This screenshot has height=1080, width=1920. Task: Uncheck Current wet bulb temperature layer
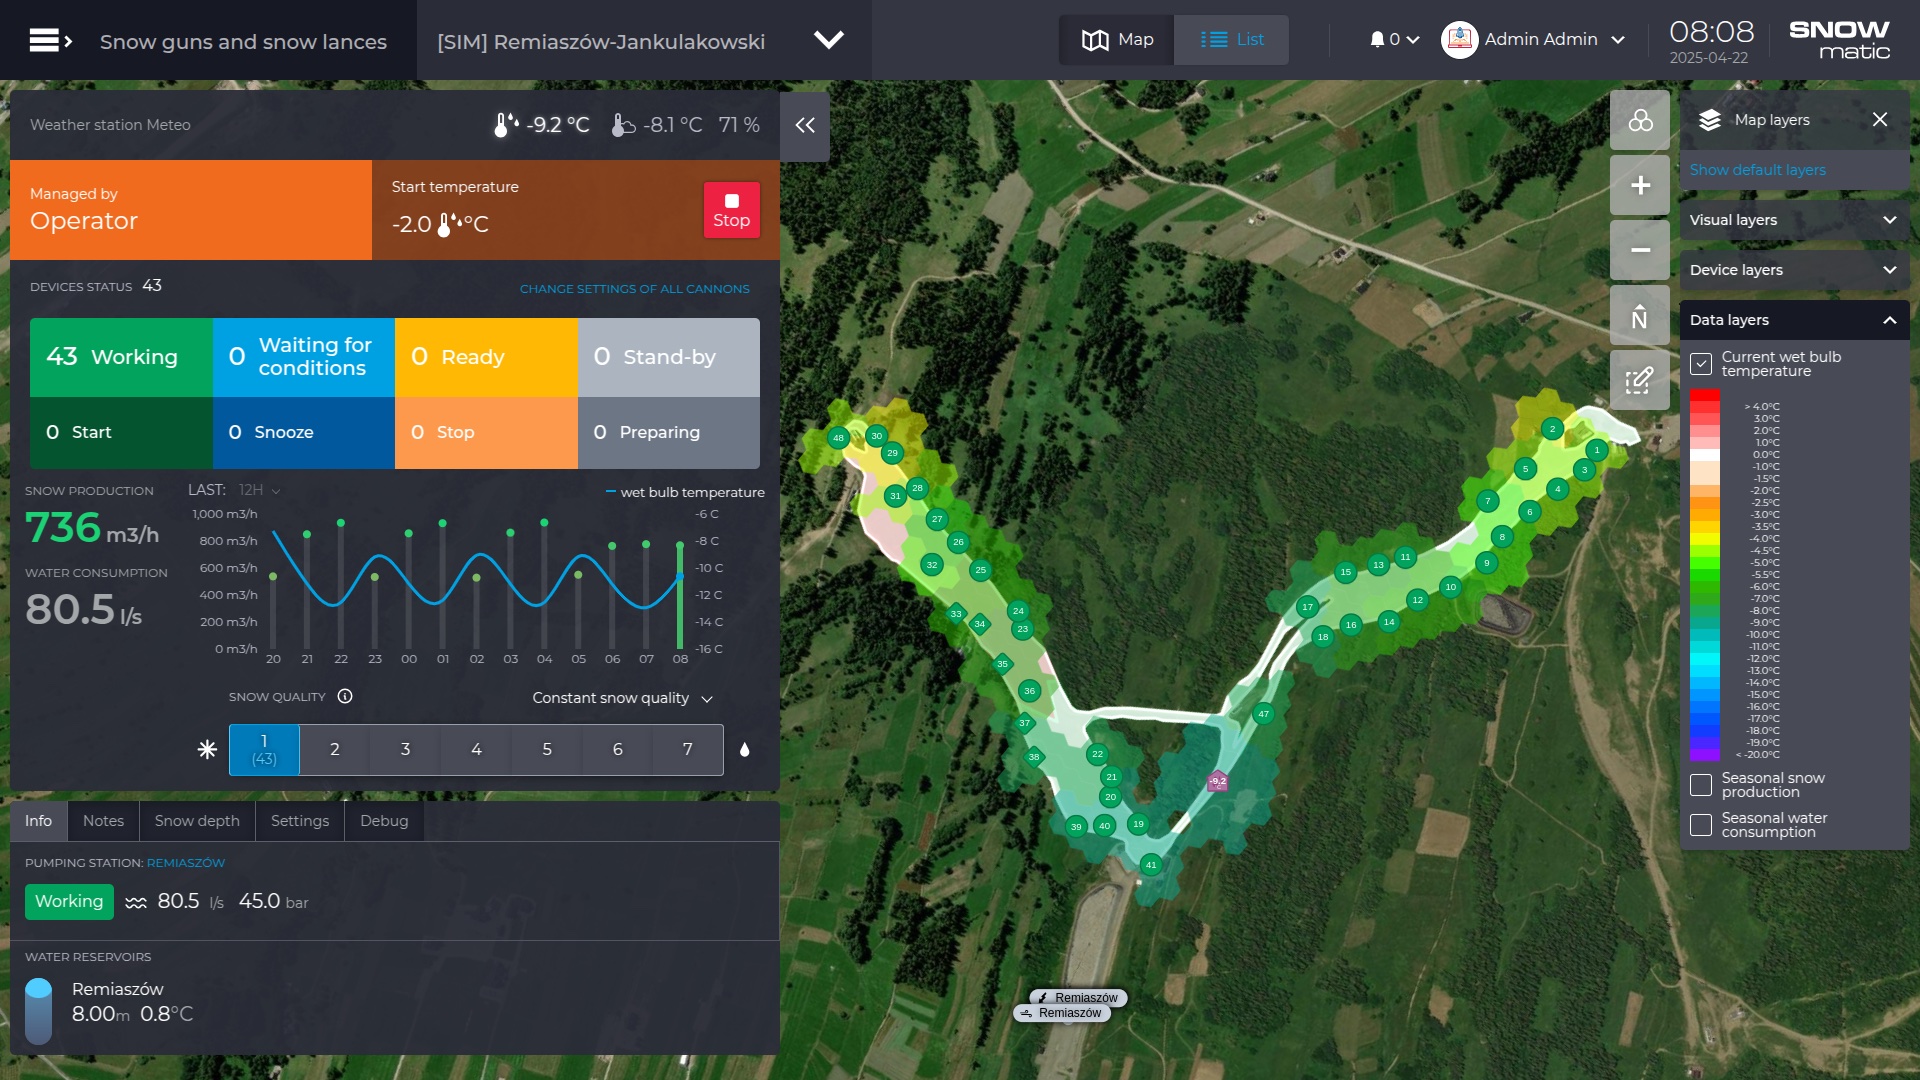tap(1701, 364)
